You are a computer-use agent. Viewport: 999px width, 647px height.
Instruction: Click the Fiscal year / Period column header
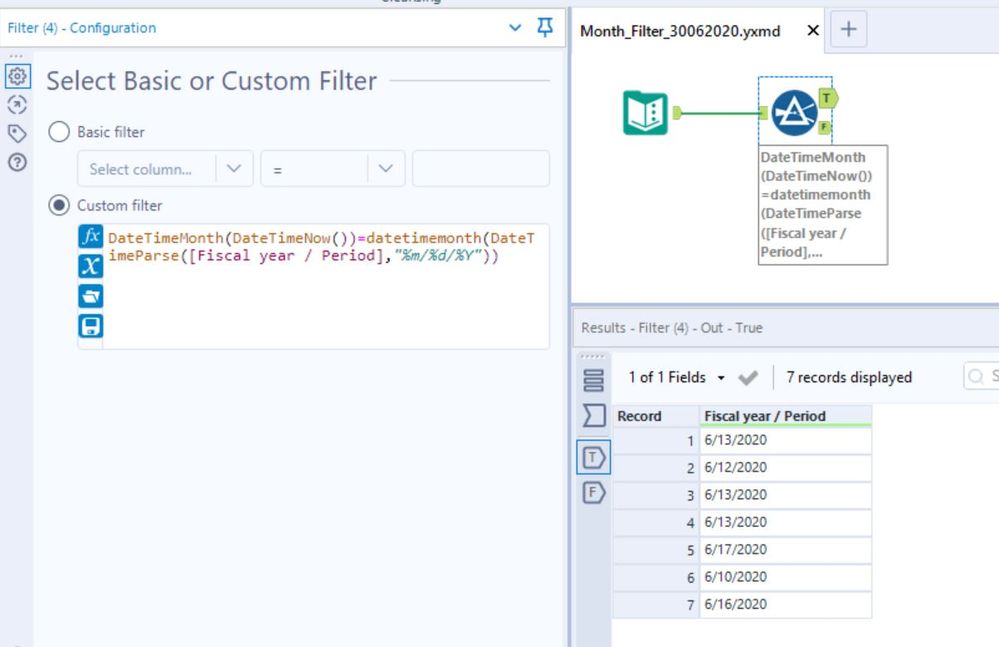tap(765, 416)
